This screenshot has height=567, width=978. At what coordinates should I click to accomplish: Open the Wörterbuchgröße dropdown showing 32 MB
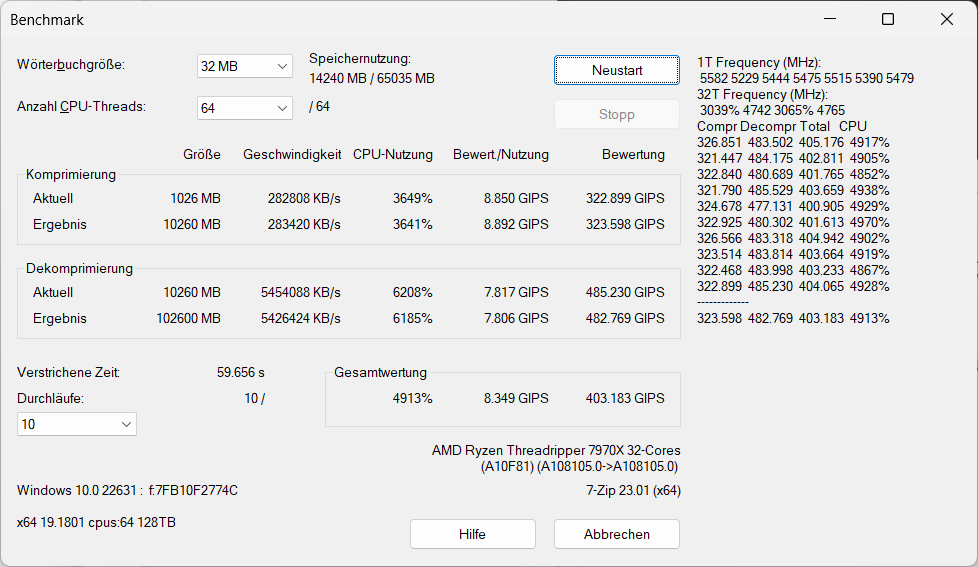[244, 66]
